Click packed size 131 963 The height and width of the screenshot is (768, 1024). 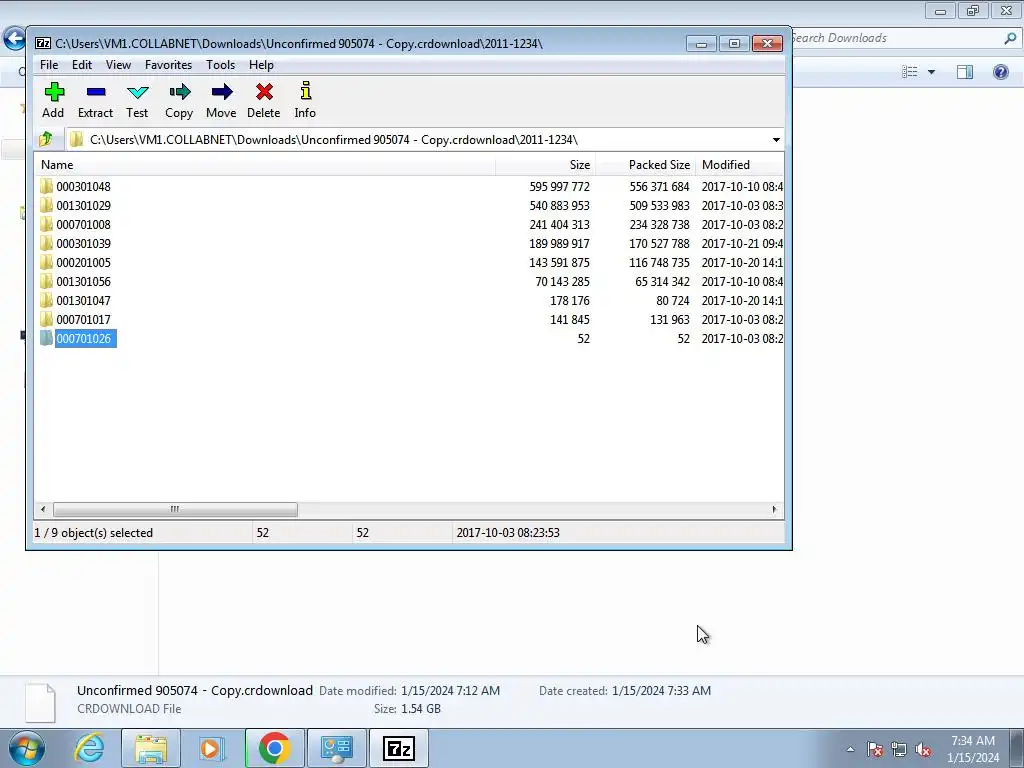669,319
